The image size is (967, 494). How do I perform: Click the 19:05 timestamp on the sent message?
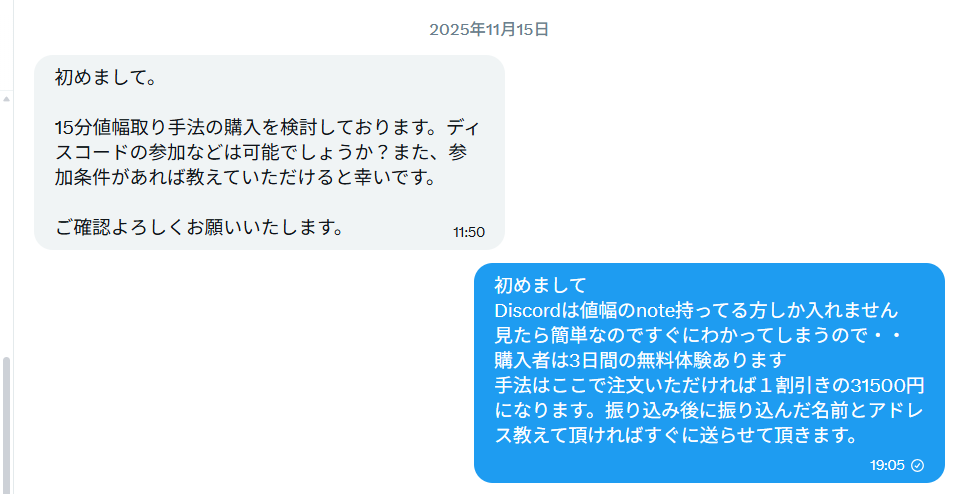click(887, 466)
